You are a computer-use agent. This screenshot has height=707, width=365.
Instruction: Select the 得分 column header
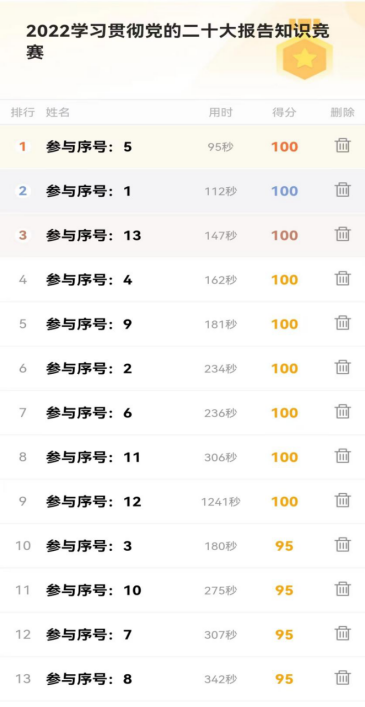pos(284,113)
